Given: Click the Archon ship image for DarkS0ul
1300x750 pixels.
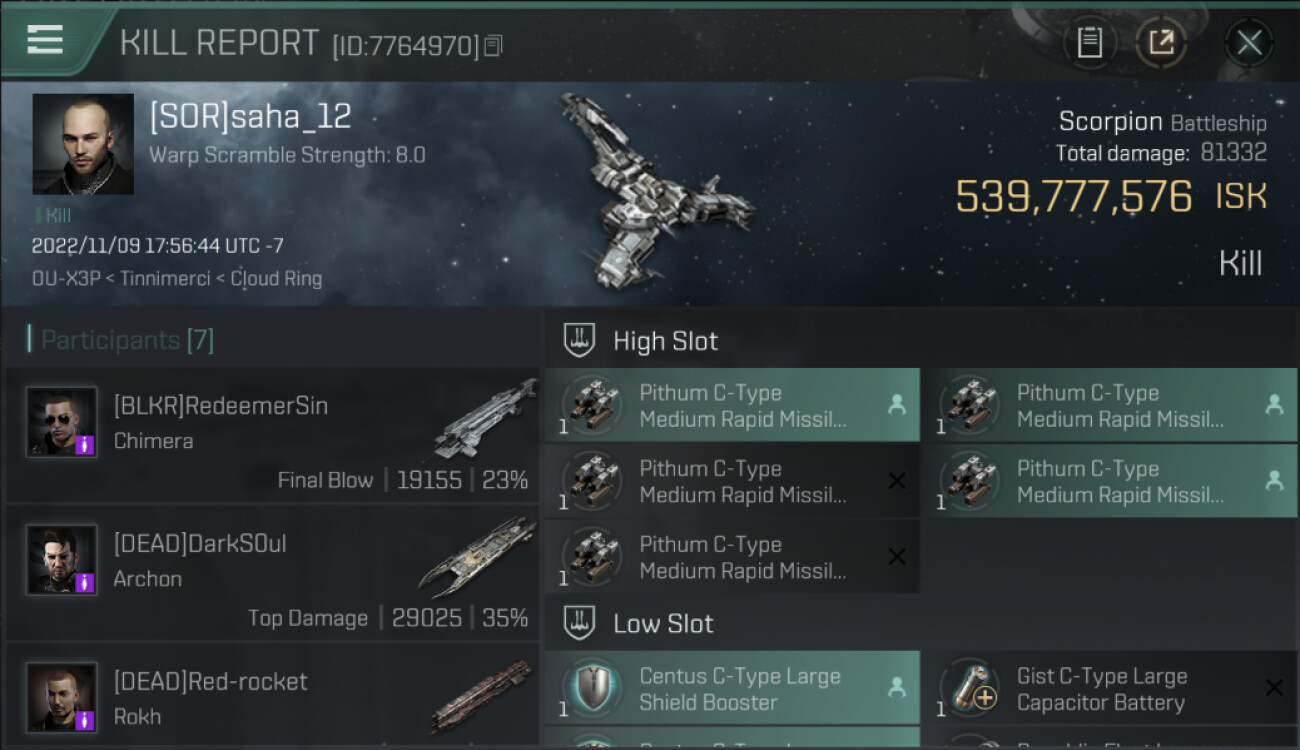Looking at the screenshot, I should [478, 556].
